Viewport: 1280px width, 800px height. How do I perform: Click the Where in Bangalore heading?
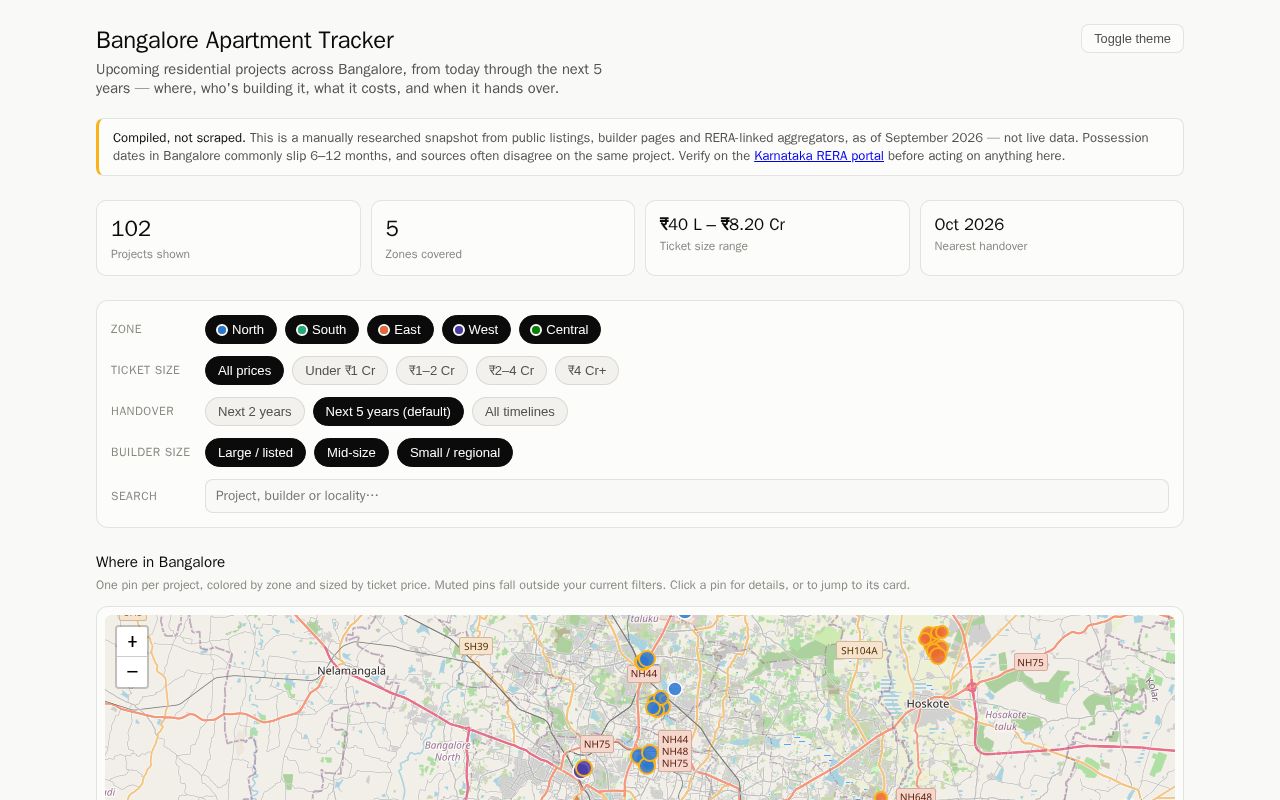click(160, 562)
